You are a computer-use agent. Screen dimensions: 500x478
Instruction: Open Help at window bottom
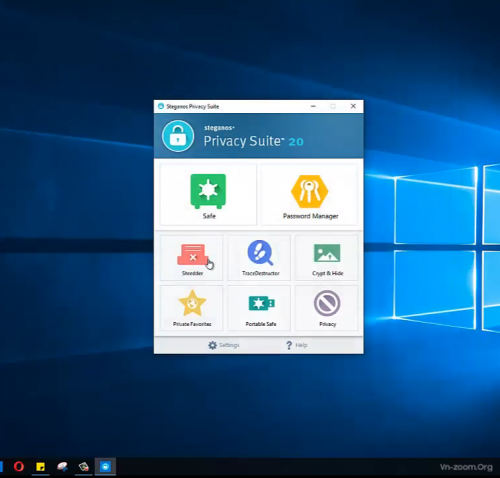296,345
